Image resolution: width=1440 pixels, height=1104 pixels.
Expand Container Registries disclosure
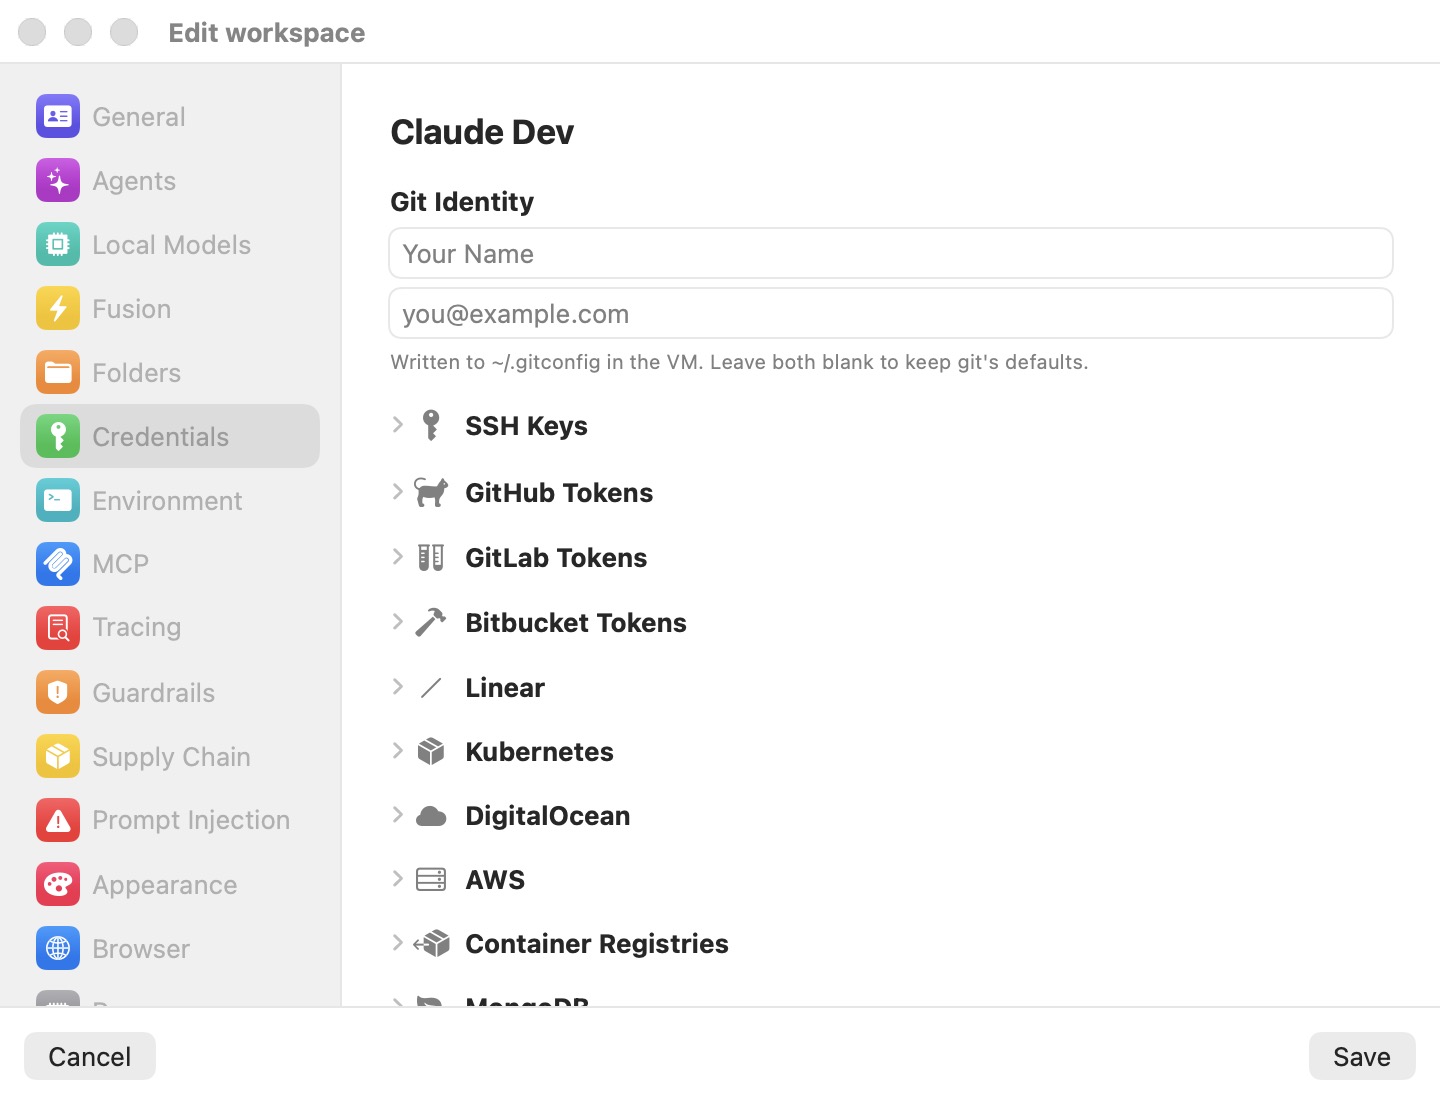click(397, 943)
